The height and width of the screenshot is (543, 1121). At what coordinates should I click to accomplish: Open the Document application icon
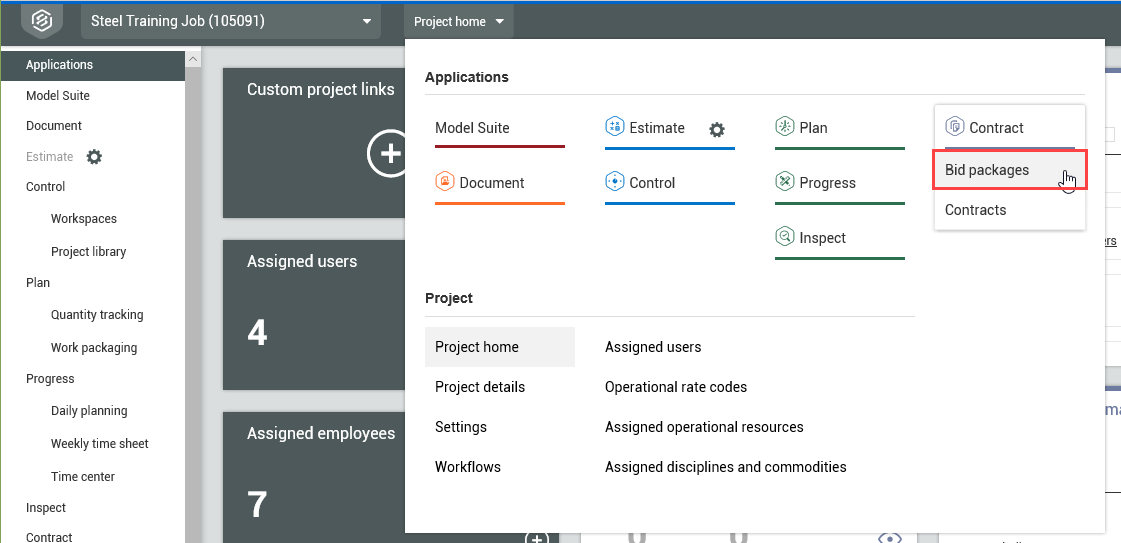[x=445, y=183]
